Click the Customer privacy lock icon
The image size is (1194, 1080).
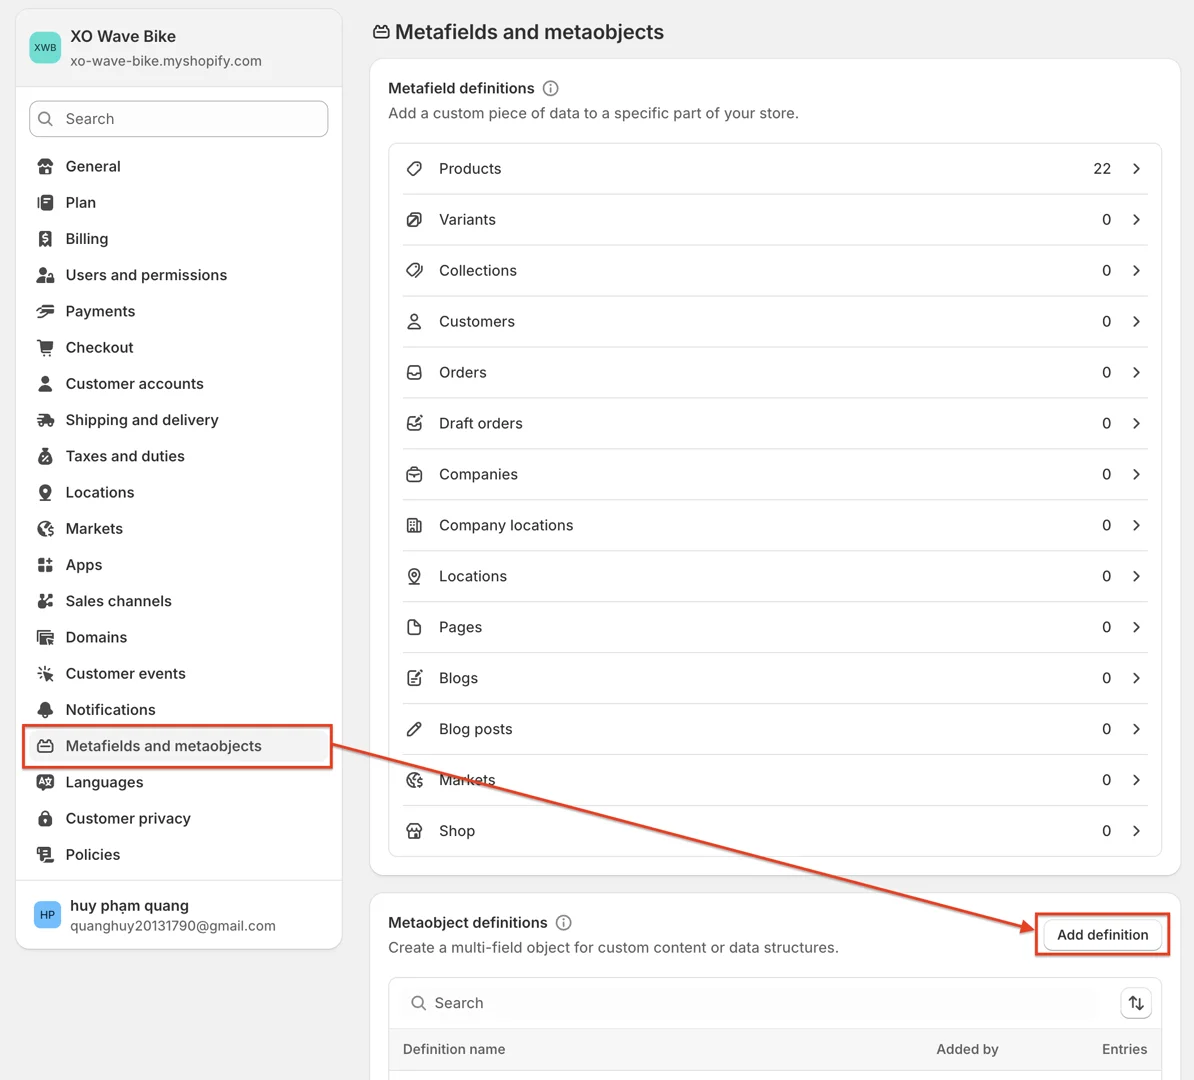46,819
